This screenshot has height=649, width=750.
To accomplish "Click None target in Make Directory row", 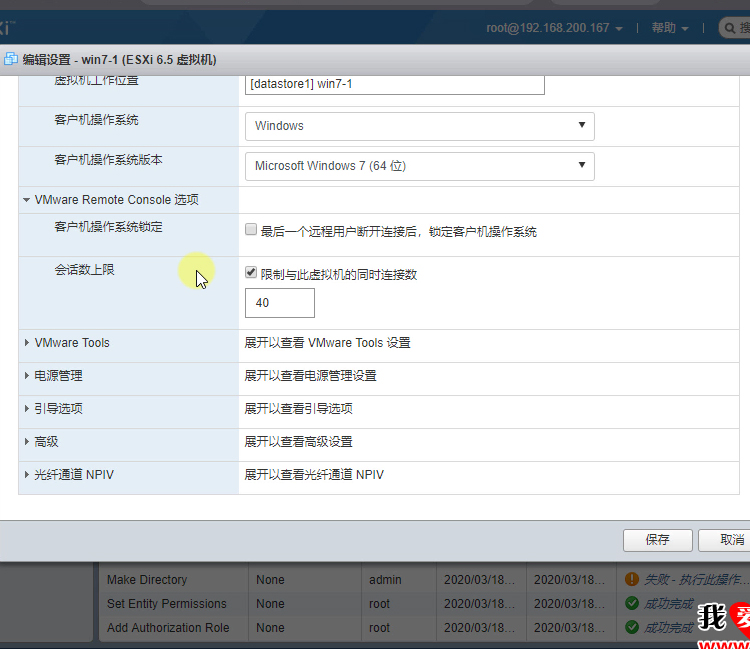I will (270, 580).
